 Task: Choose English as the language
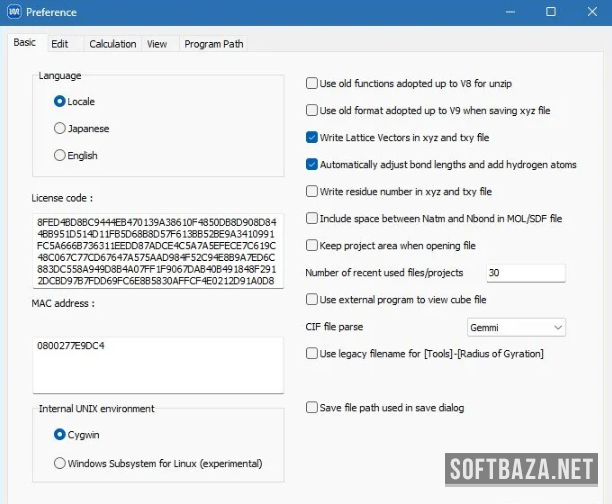(61, 155)
